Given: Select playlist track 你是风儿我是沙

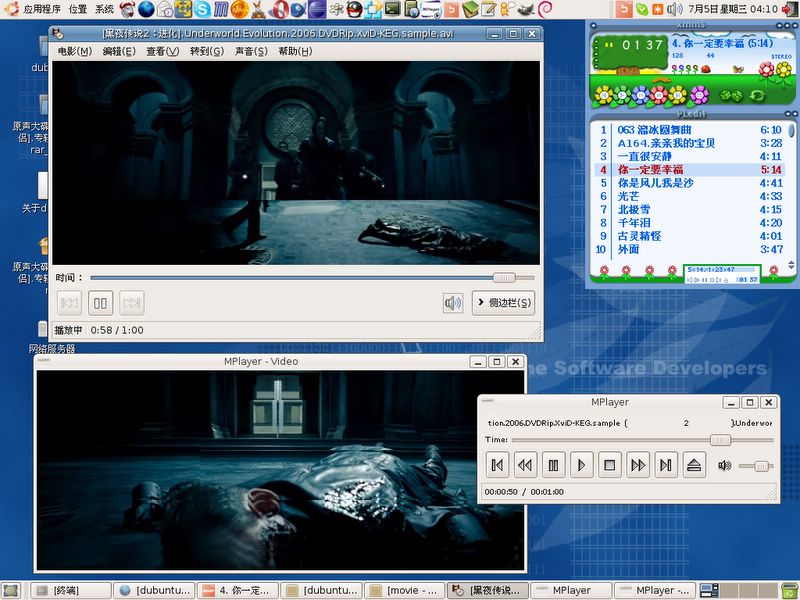Looking at the screenshot, I should pos(689,183).
